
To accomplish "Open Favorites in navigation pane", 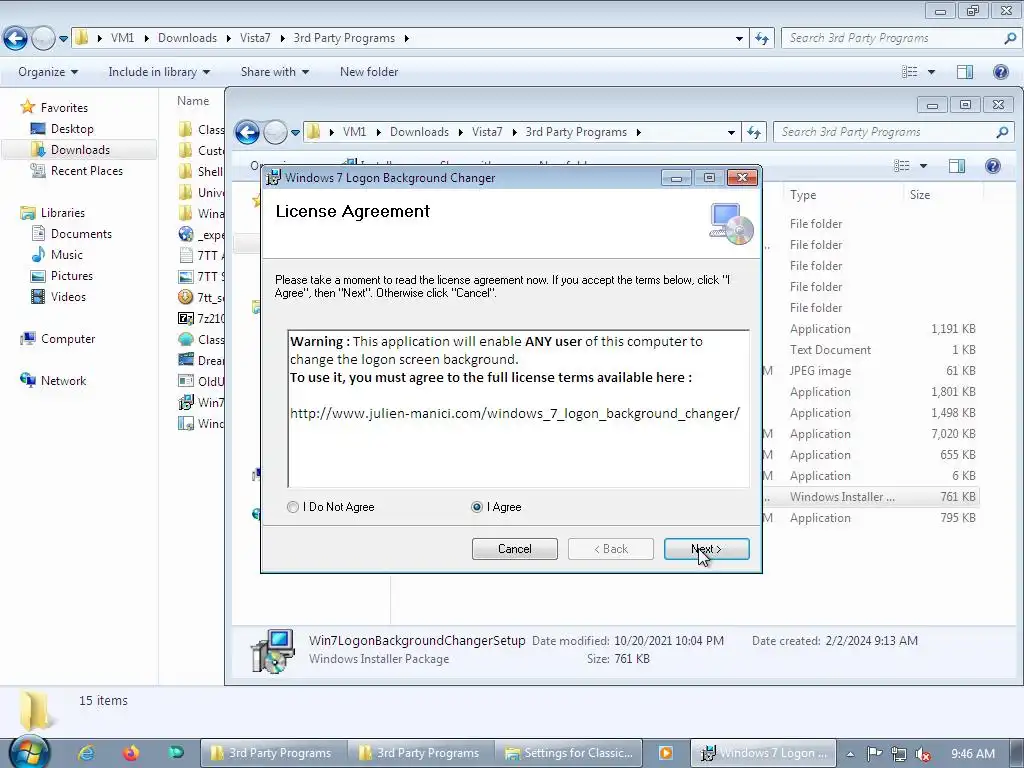I will [x=64, y=108].
